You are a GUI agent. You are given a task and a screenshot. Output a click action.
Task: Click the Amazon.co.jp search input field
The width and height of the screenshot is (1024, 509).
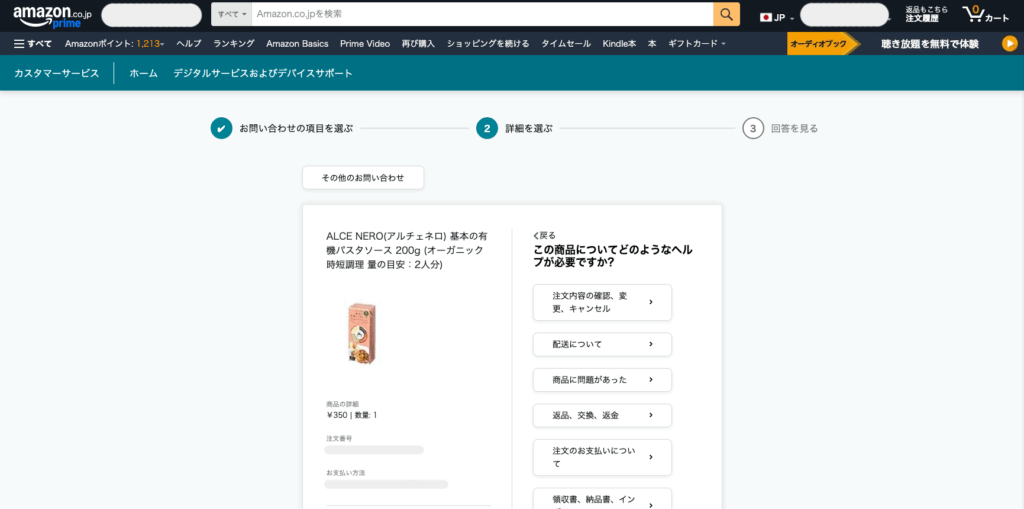(x=482, y=14)
